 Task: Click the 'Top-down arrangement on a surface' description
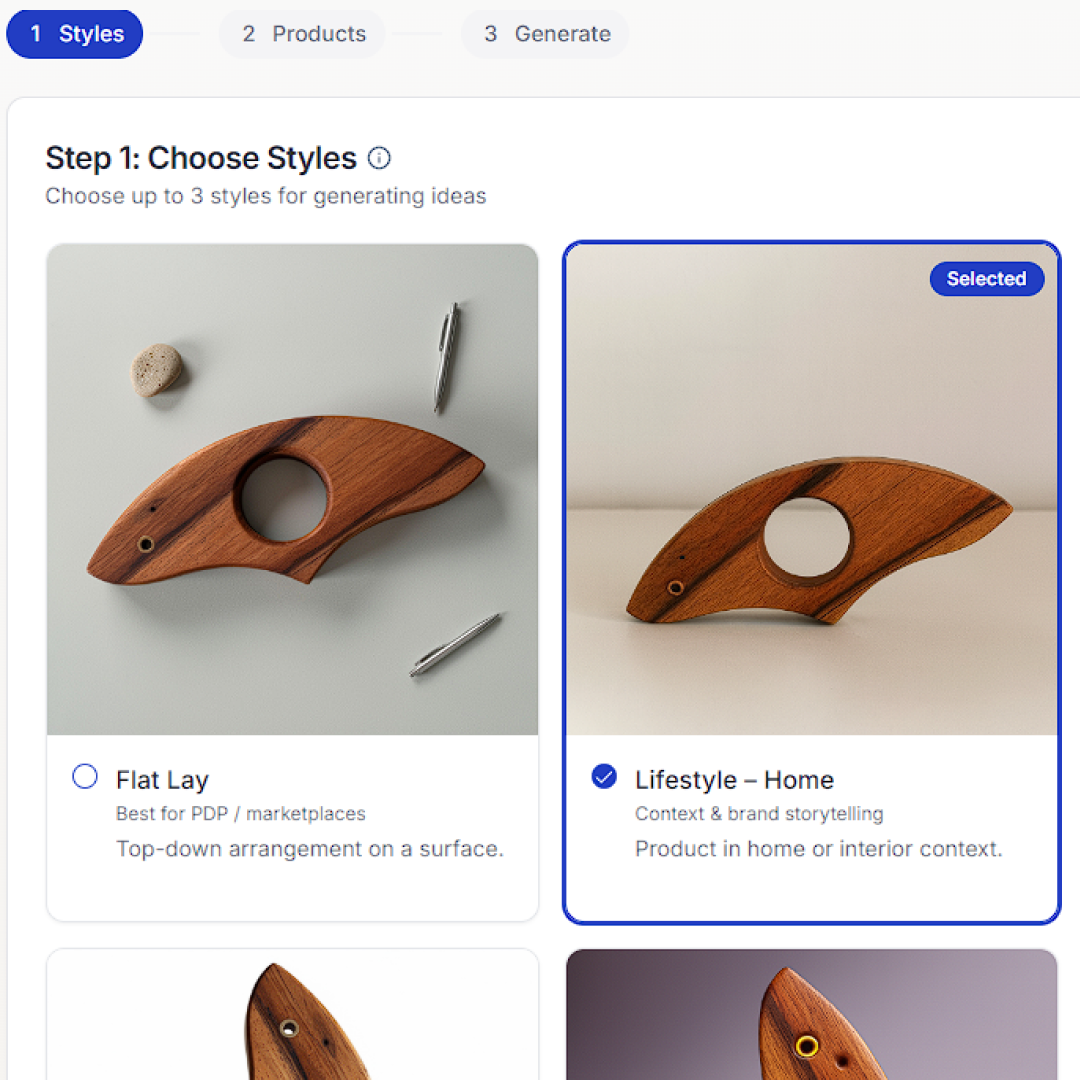(x=309, y=849)
